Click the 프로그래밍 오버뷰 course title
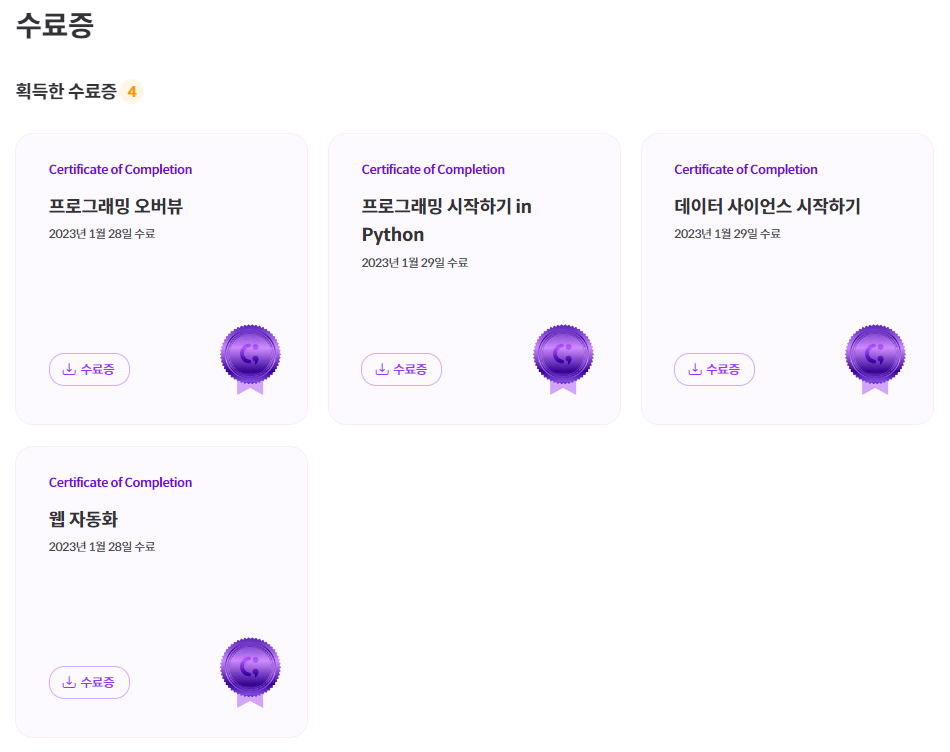950x752 pixels. click(x=116, y=206)
